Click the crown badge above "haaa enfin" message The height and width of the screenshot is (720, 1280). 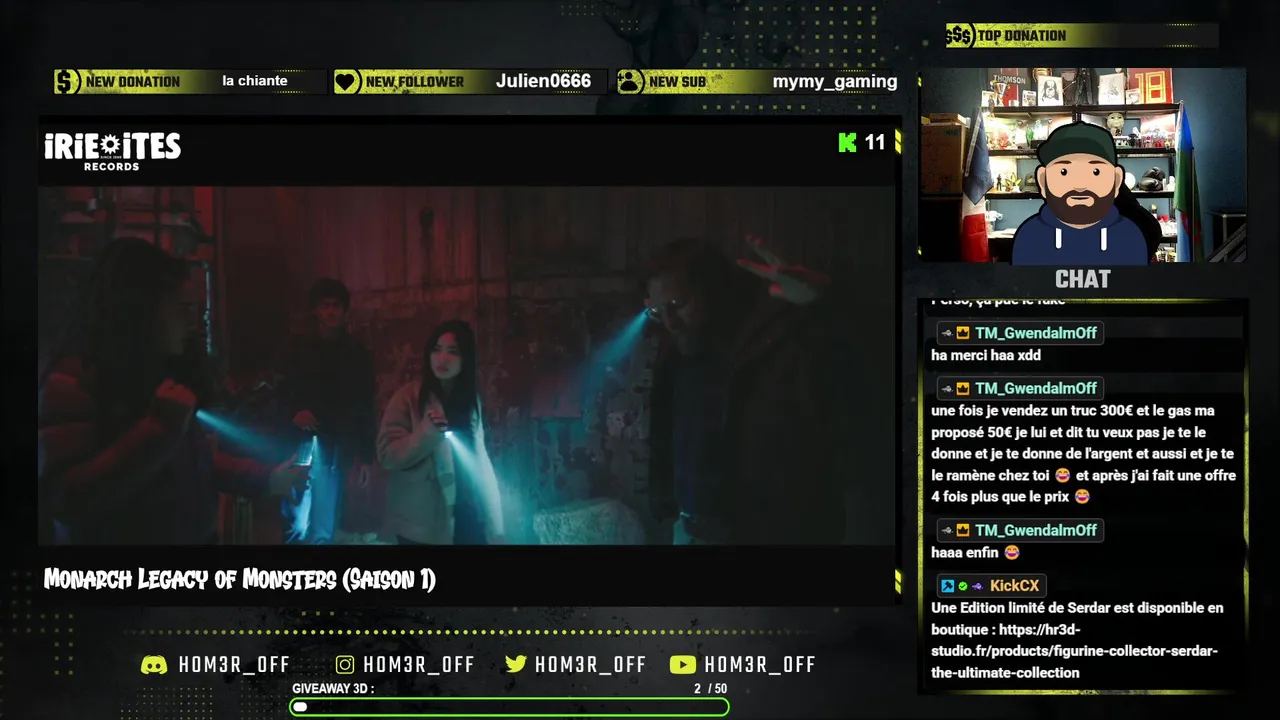coord(962,531)
